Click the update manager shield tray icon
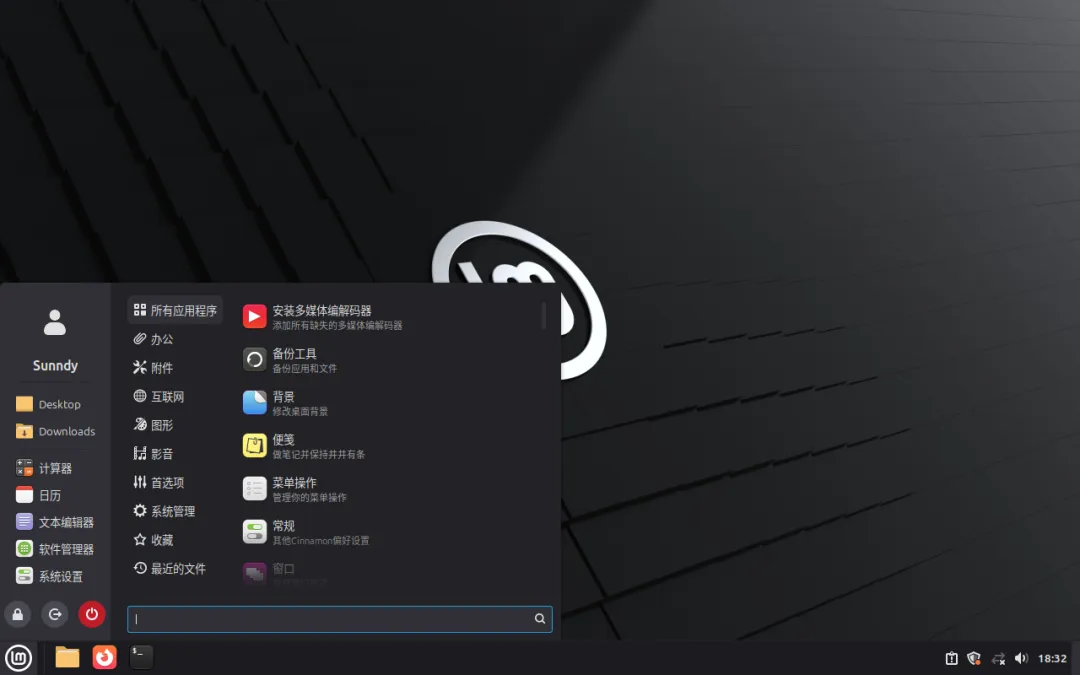This screenshot has width=1080, height=675. click(974, 658)
